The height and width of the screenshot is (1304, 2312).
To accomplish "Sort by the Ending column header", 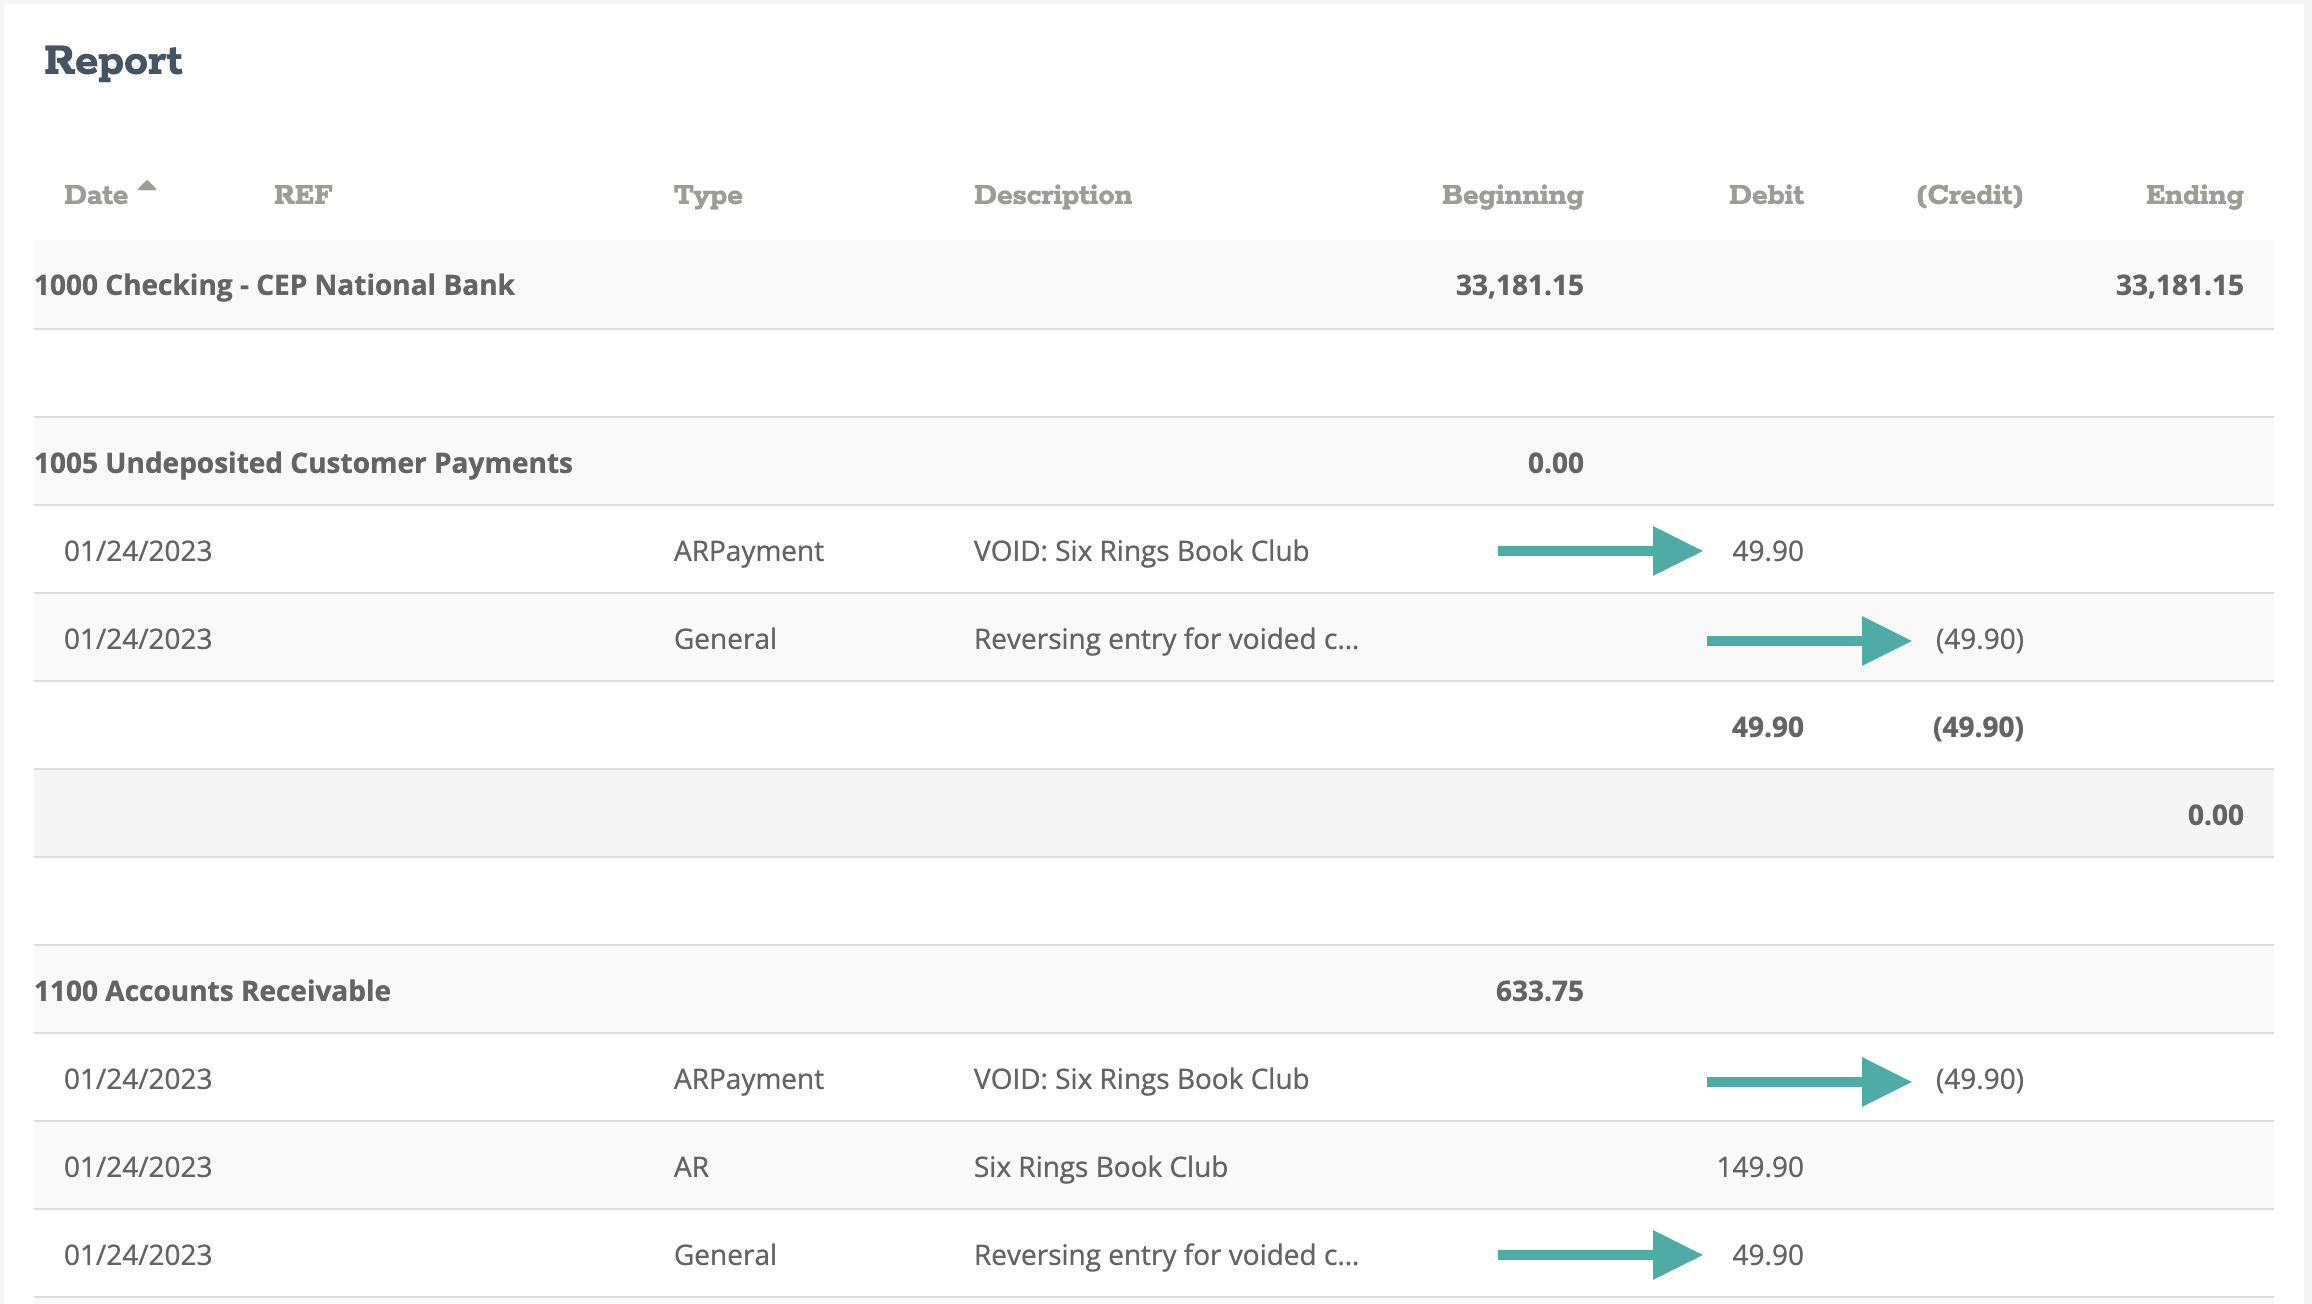I will 2192,195.
